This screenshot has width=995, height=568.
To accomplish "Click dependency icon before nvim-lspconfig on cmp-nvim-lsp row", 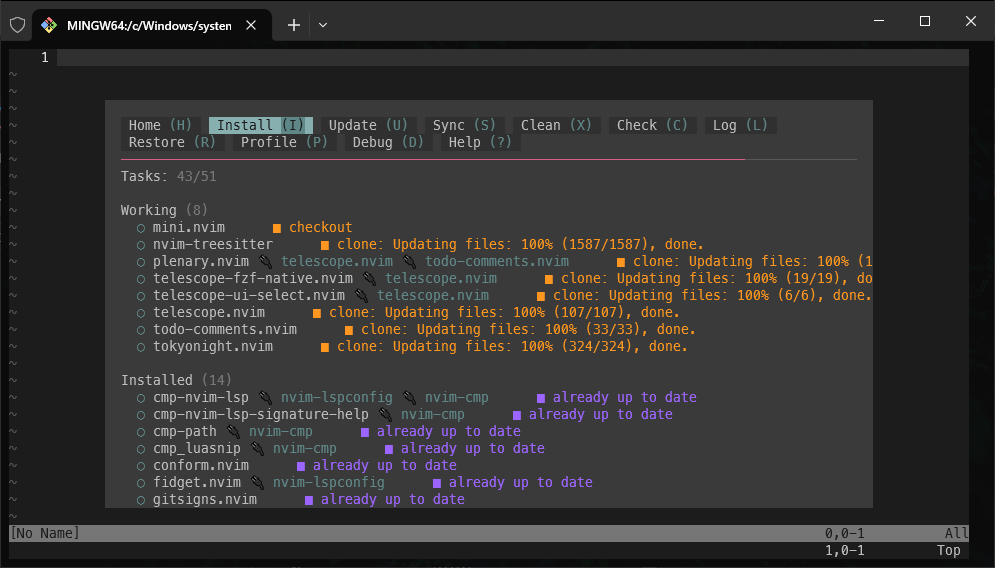I will 265,397.
